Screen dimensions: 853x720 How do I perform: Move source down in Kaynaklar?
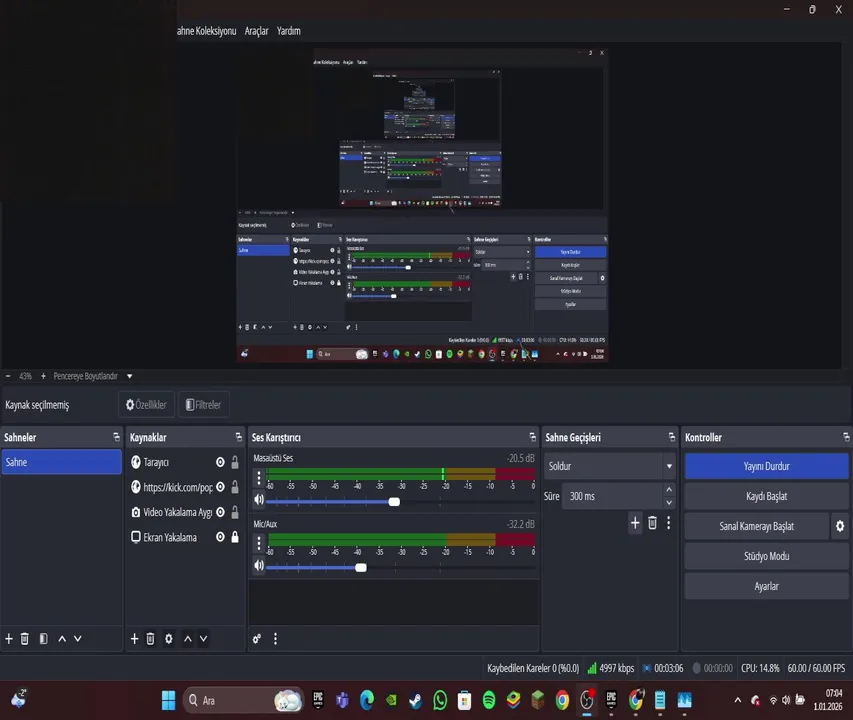pyautogui.click(x=203, y=638)
